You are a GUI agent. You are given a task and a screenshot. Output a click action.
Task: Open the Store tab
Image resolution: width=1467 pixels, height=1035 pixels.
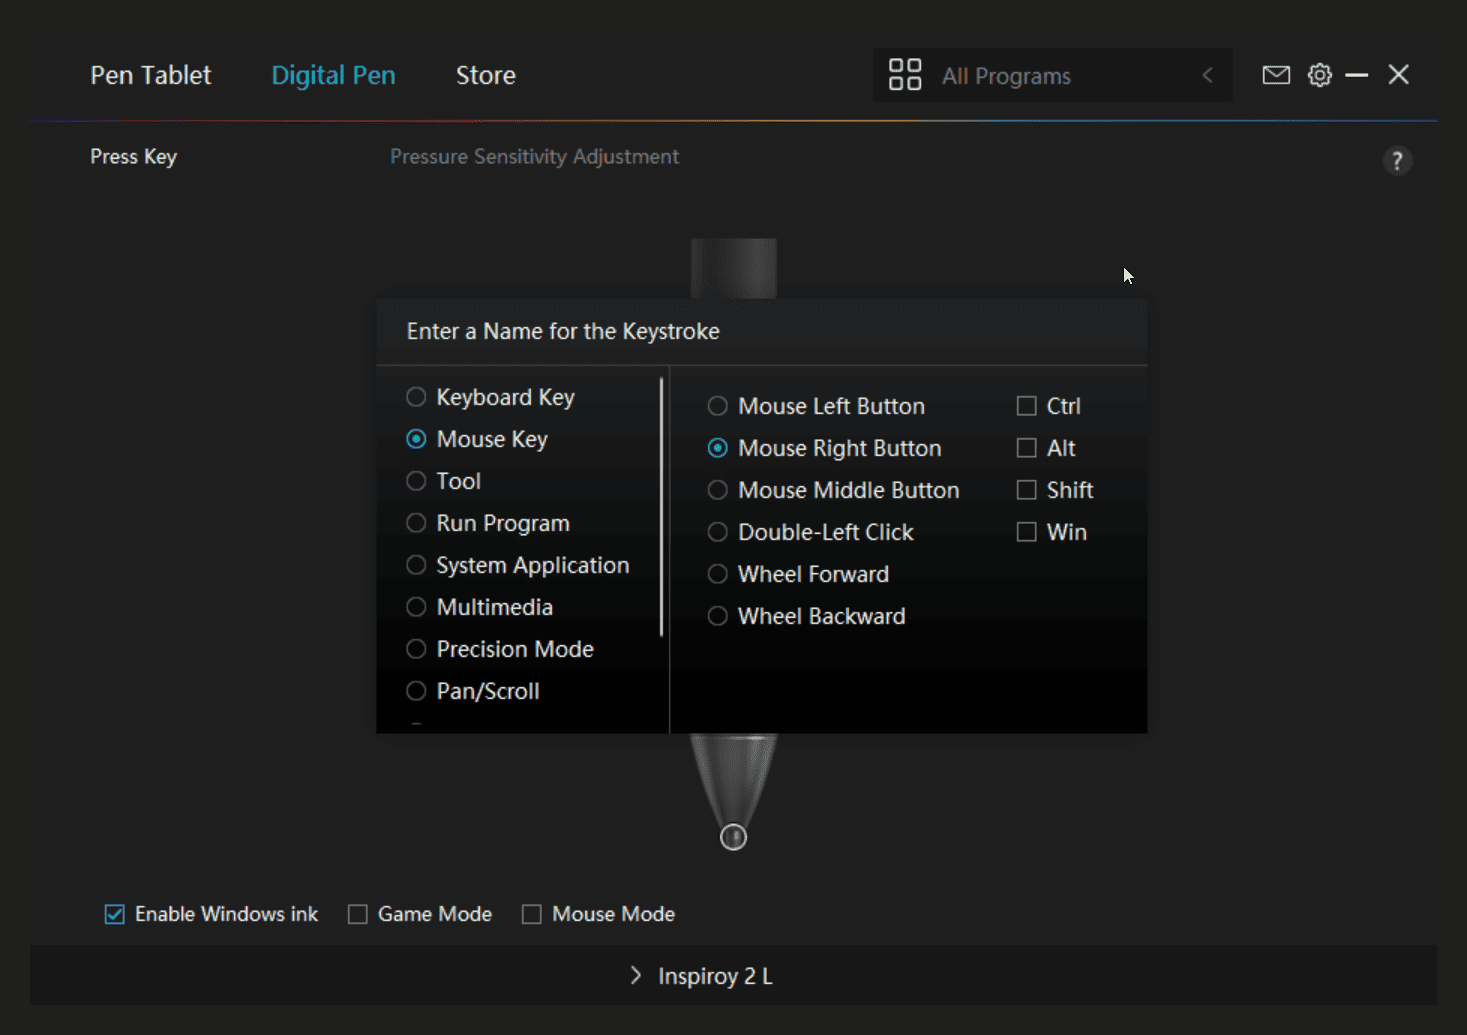(x=485, y=75)
